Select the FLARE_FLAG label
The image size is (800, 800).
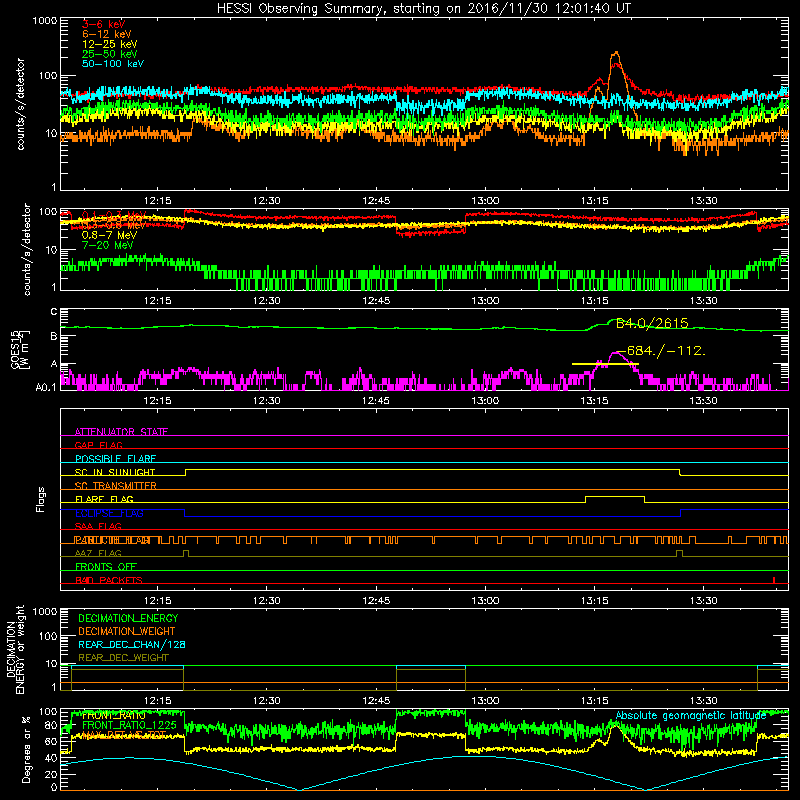(x=104, y=499)
